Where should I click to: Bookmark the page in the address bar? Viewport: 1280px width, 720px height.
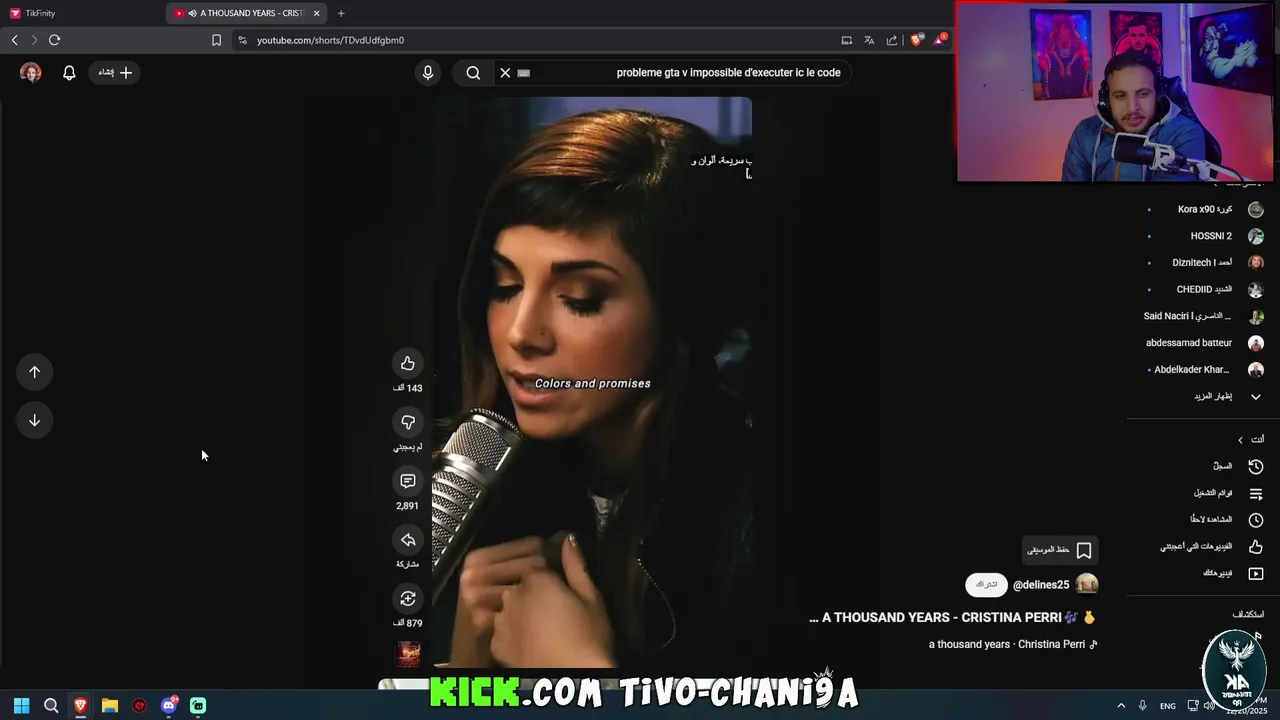click(216, 40)
